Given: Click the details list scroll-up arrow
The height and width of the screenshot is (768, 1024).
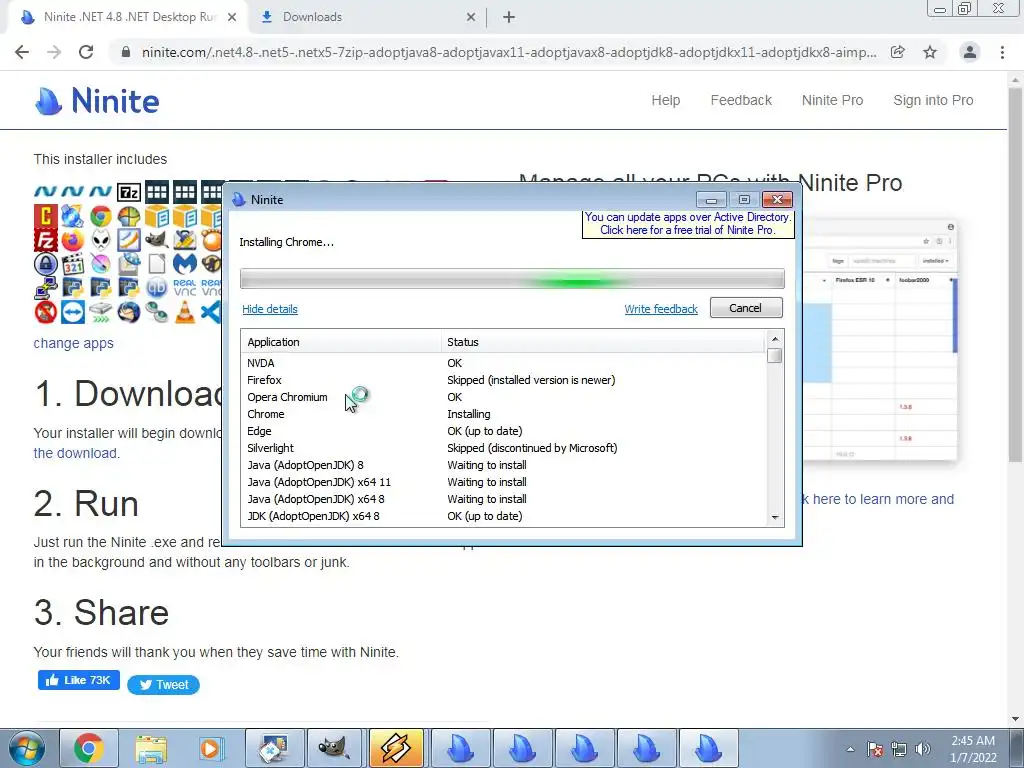Looking at the screenshot, I should point(775,339).
